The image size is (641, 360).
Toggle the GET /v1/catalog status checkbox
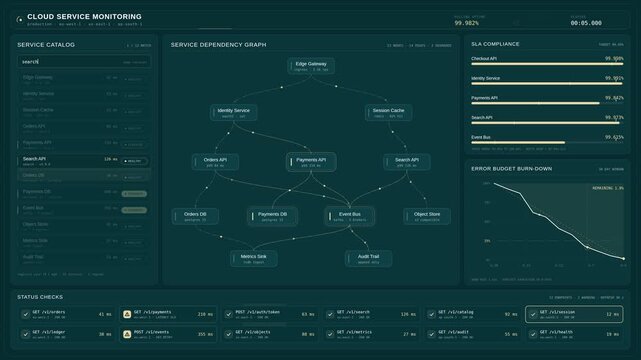(x=431, y=314)
